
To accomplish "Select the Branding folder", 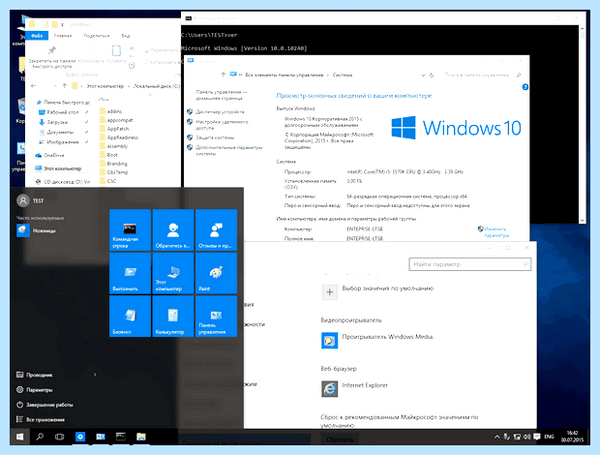I will 113,163.
